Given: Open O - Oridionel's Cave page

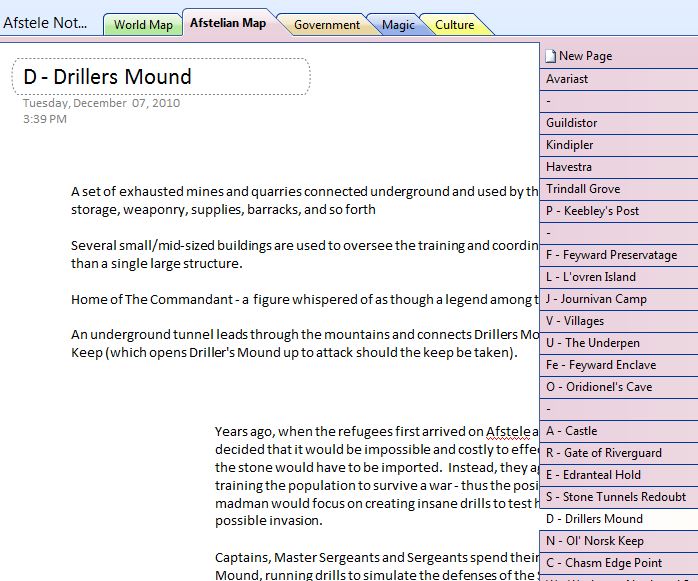Looking at the screenshot, I should click(x=619, y=387).
